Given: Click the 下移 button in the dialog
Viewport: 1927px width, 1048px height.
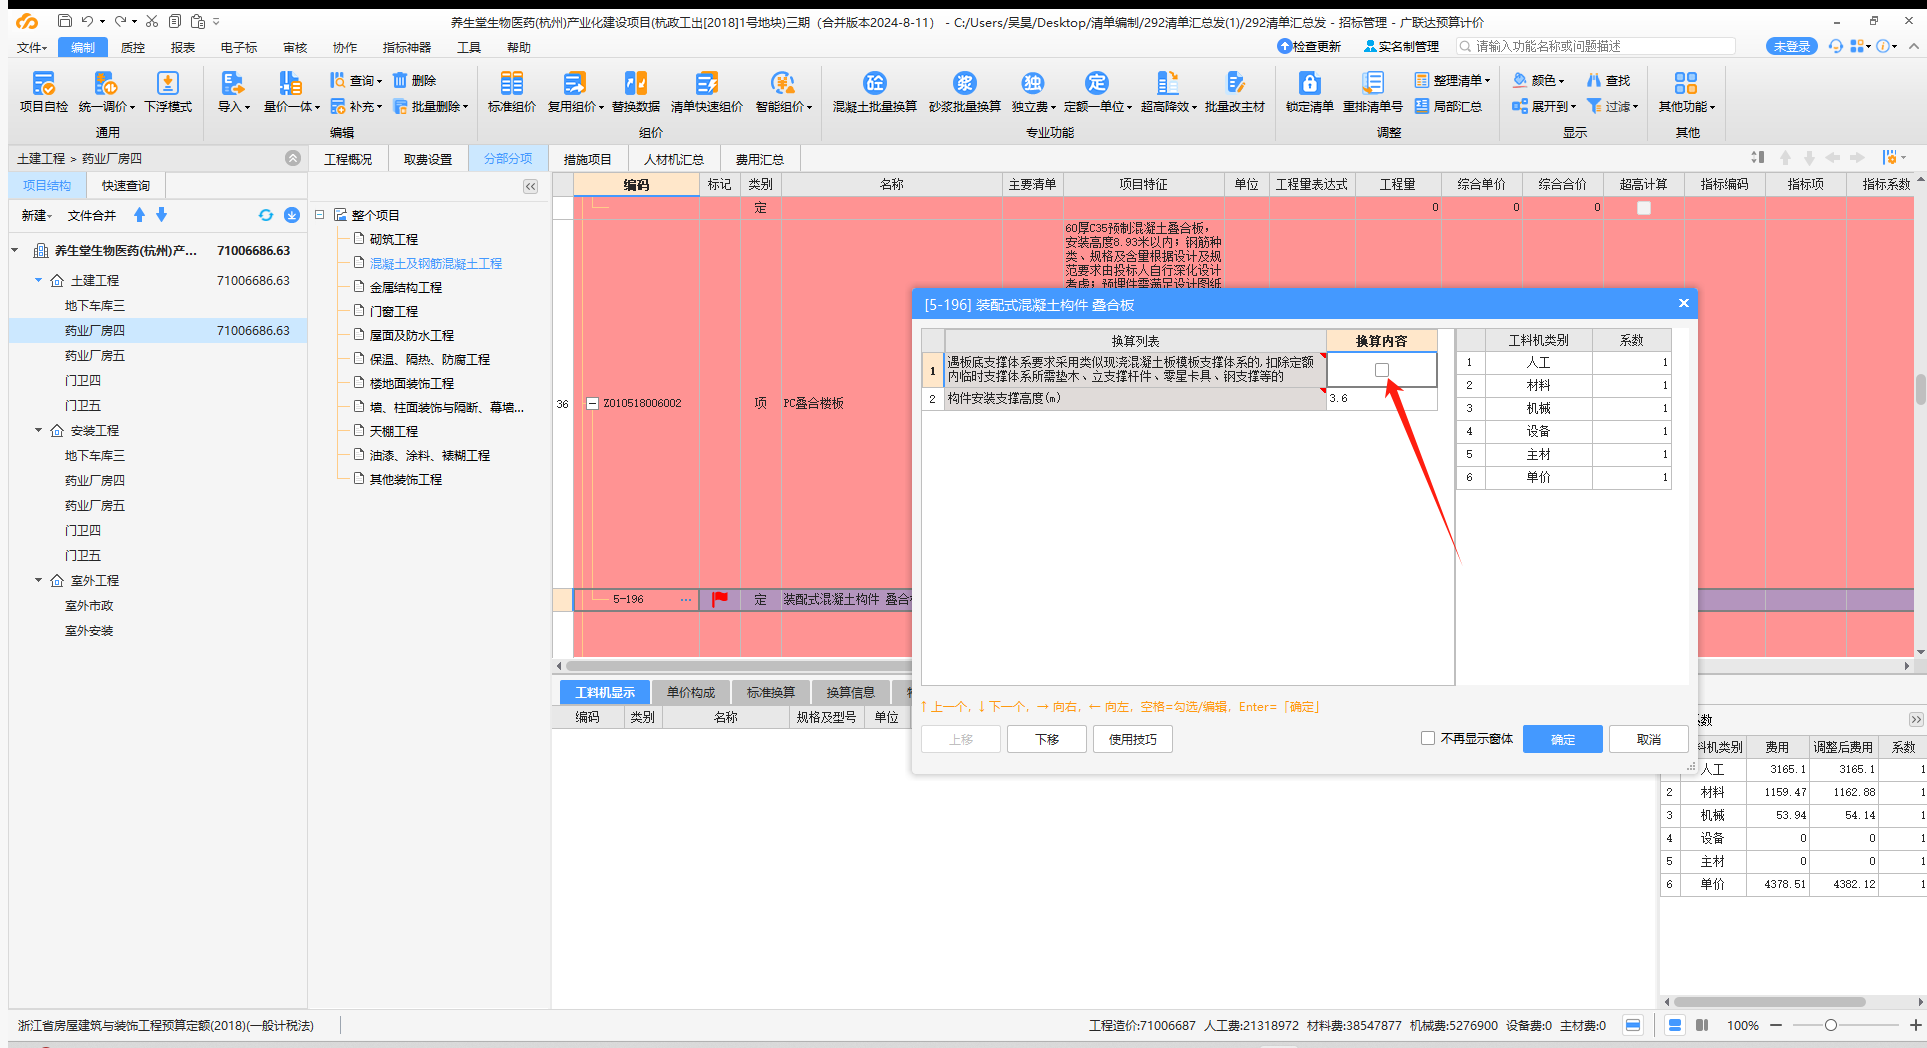Looking at the screenshot, I should pos(1047,739).
